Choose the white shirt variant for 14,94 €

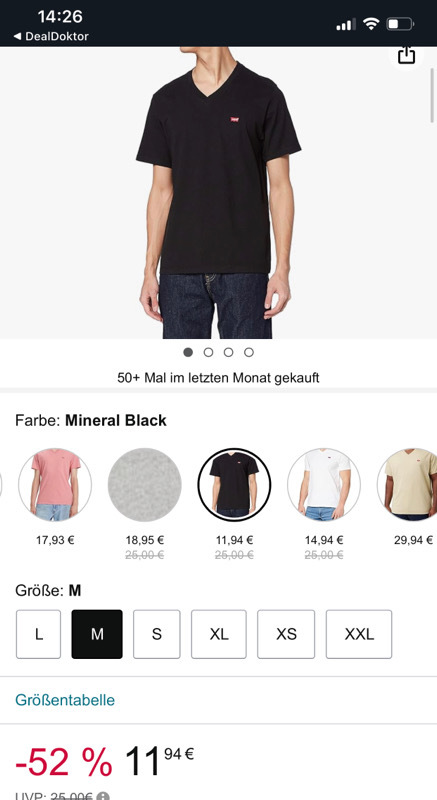[x=324, y=485]
